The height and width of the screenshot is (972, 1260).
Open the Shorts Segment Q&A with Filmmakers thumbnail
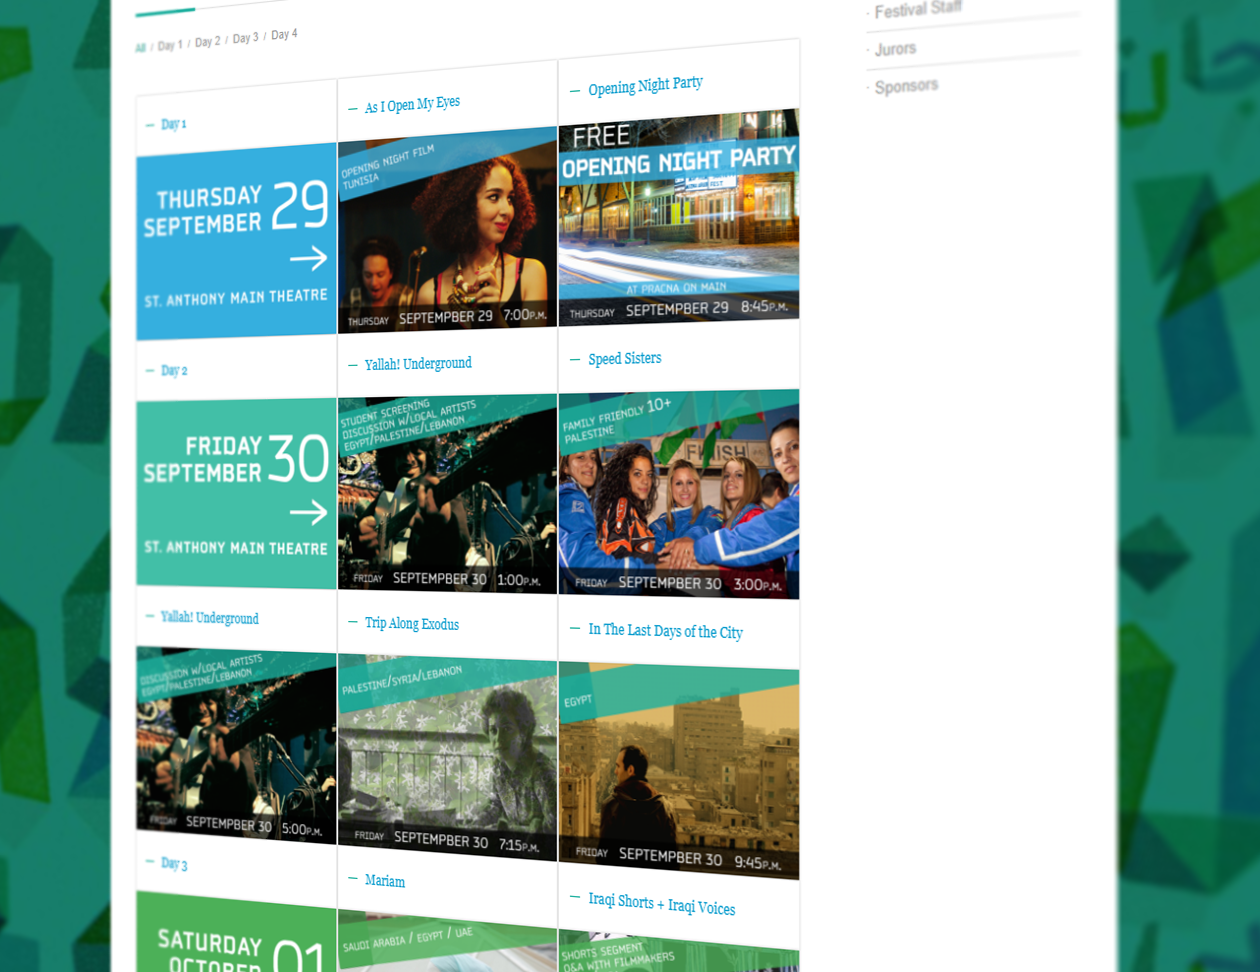(x=679, y=951)
